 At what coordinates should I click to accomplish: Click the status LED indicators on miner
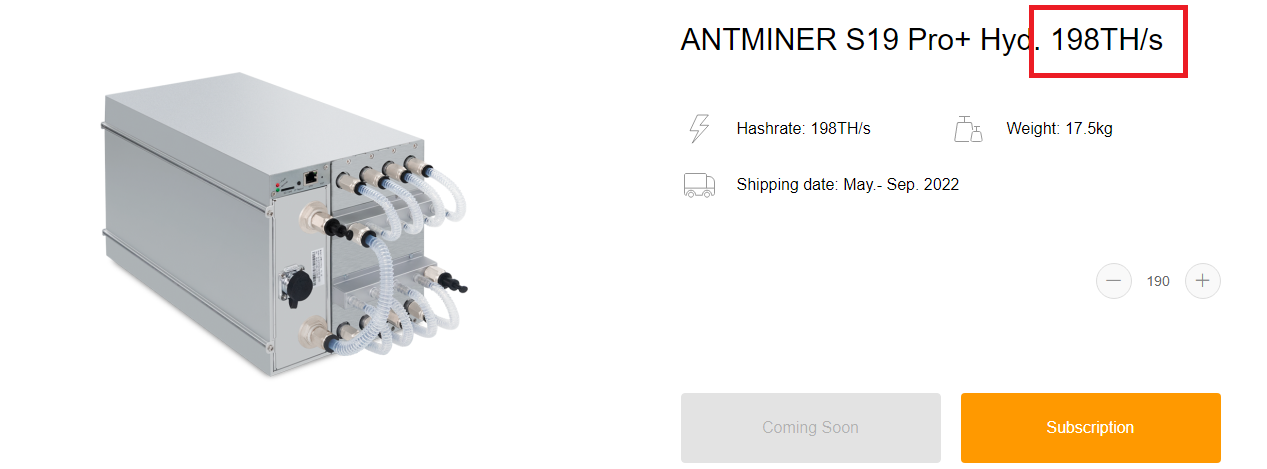coord(278,185)
